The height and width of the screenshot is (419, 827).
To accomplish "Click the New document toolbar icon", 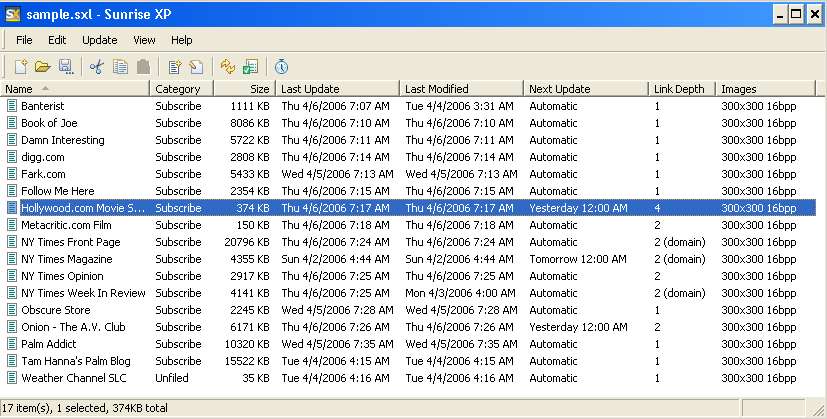I will point(175,66).
